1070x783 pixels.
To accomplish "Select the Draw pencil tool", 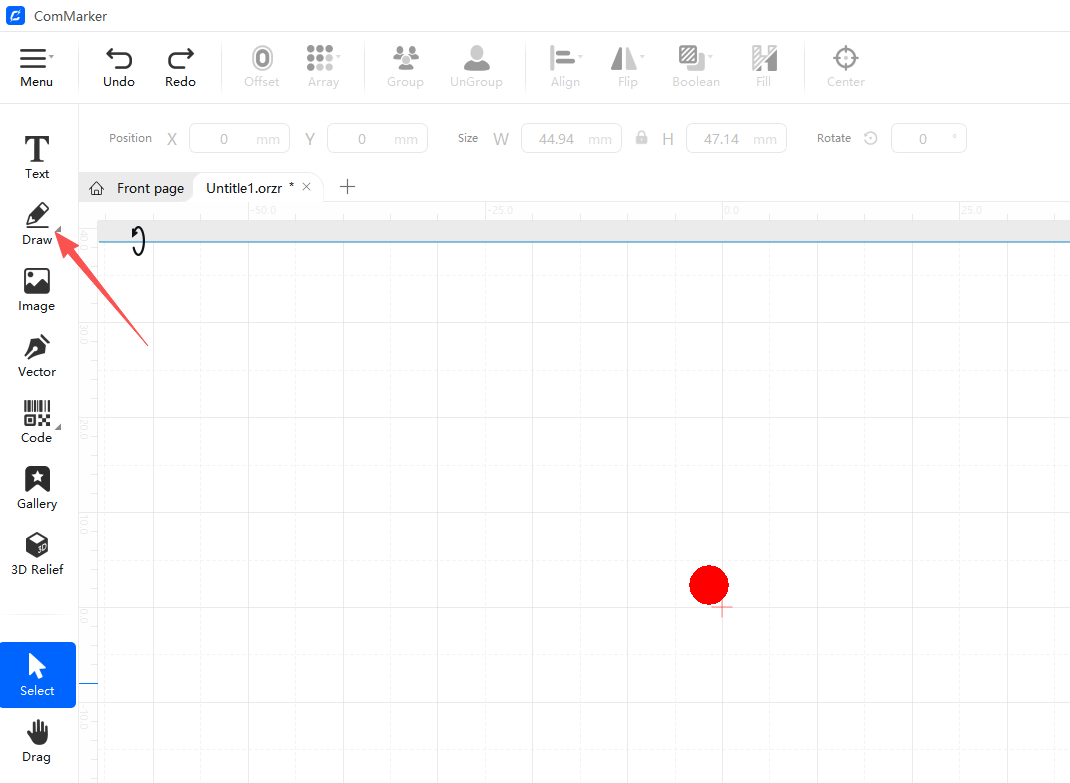I will coord(37,223).
